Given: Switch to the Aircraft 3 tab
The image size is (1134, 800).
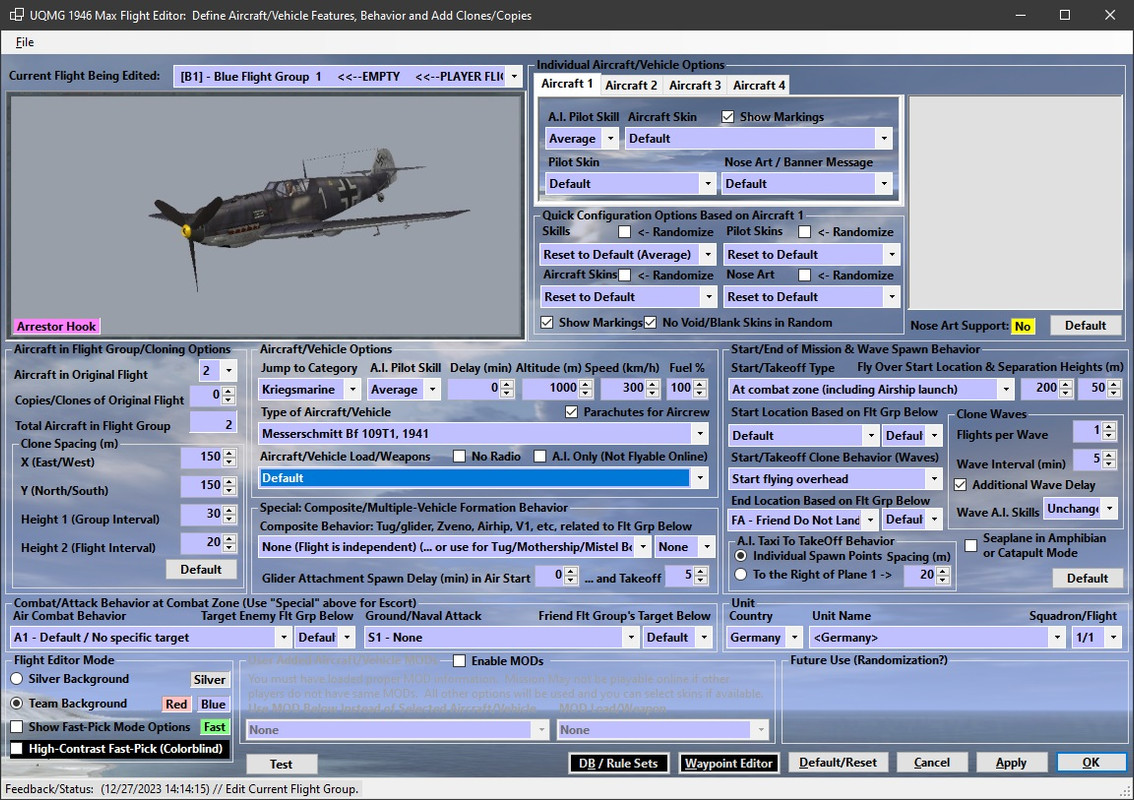Looking at the screenshot, I should pyautogui.click(x=694, y=85).
